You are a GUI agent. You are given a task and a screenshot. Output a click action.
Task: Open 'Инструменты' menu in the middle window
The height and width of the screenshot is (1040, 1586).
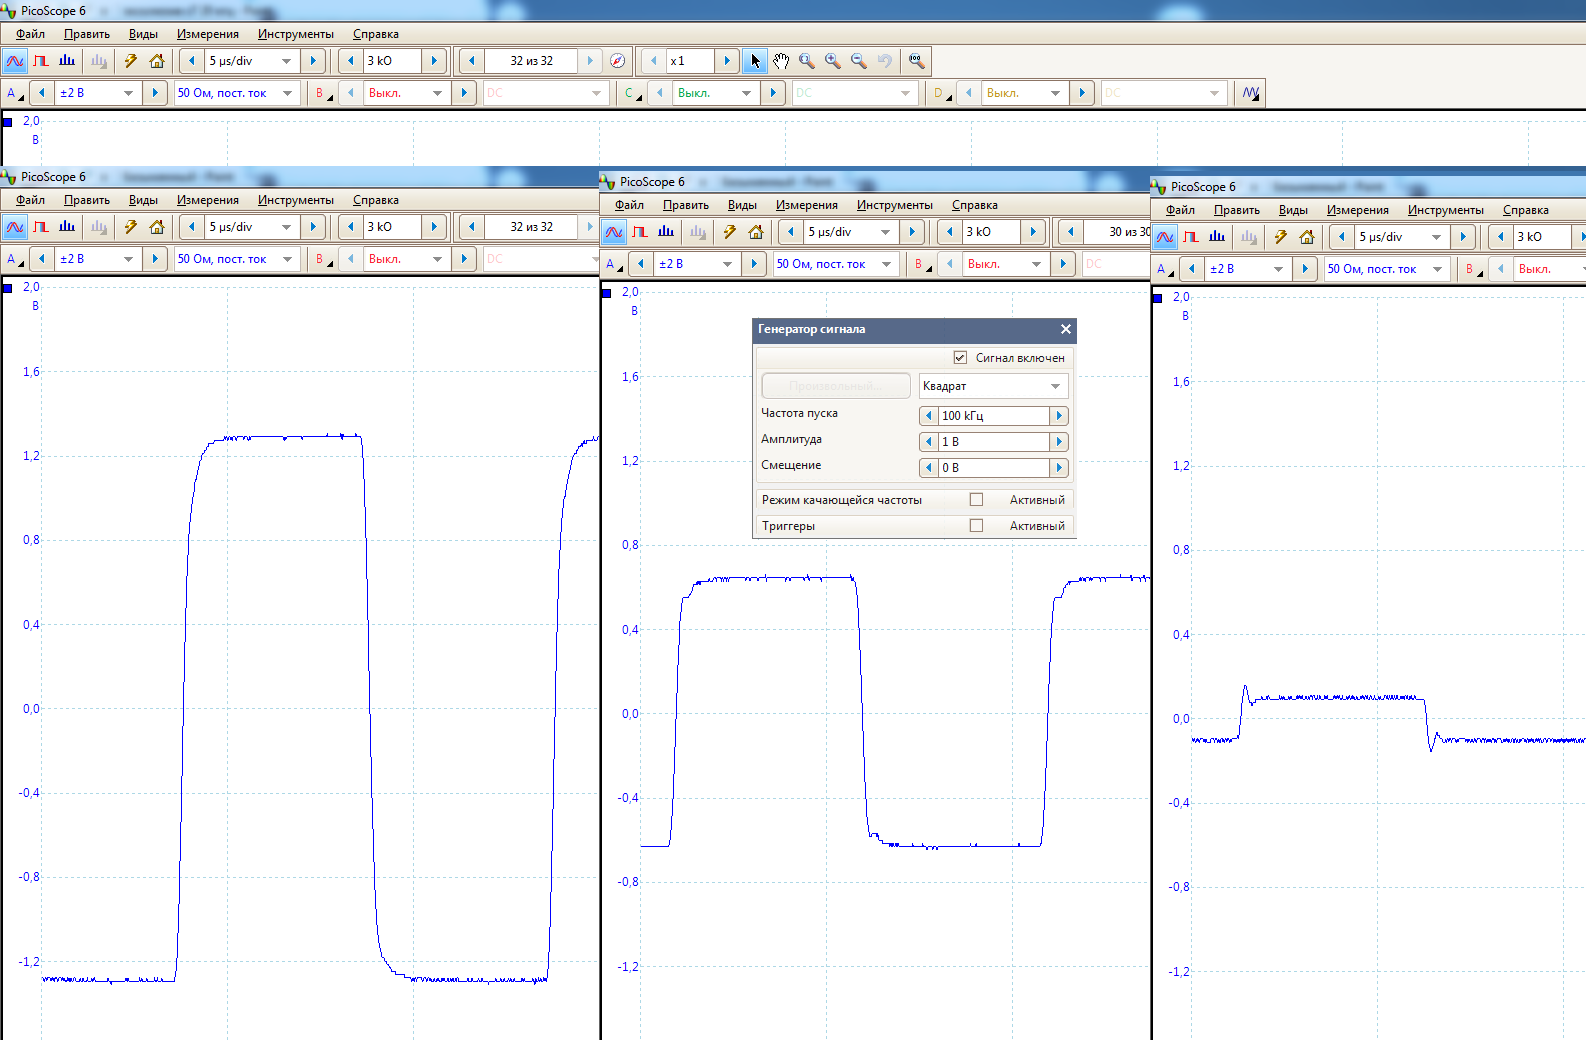tap(895, 205)
